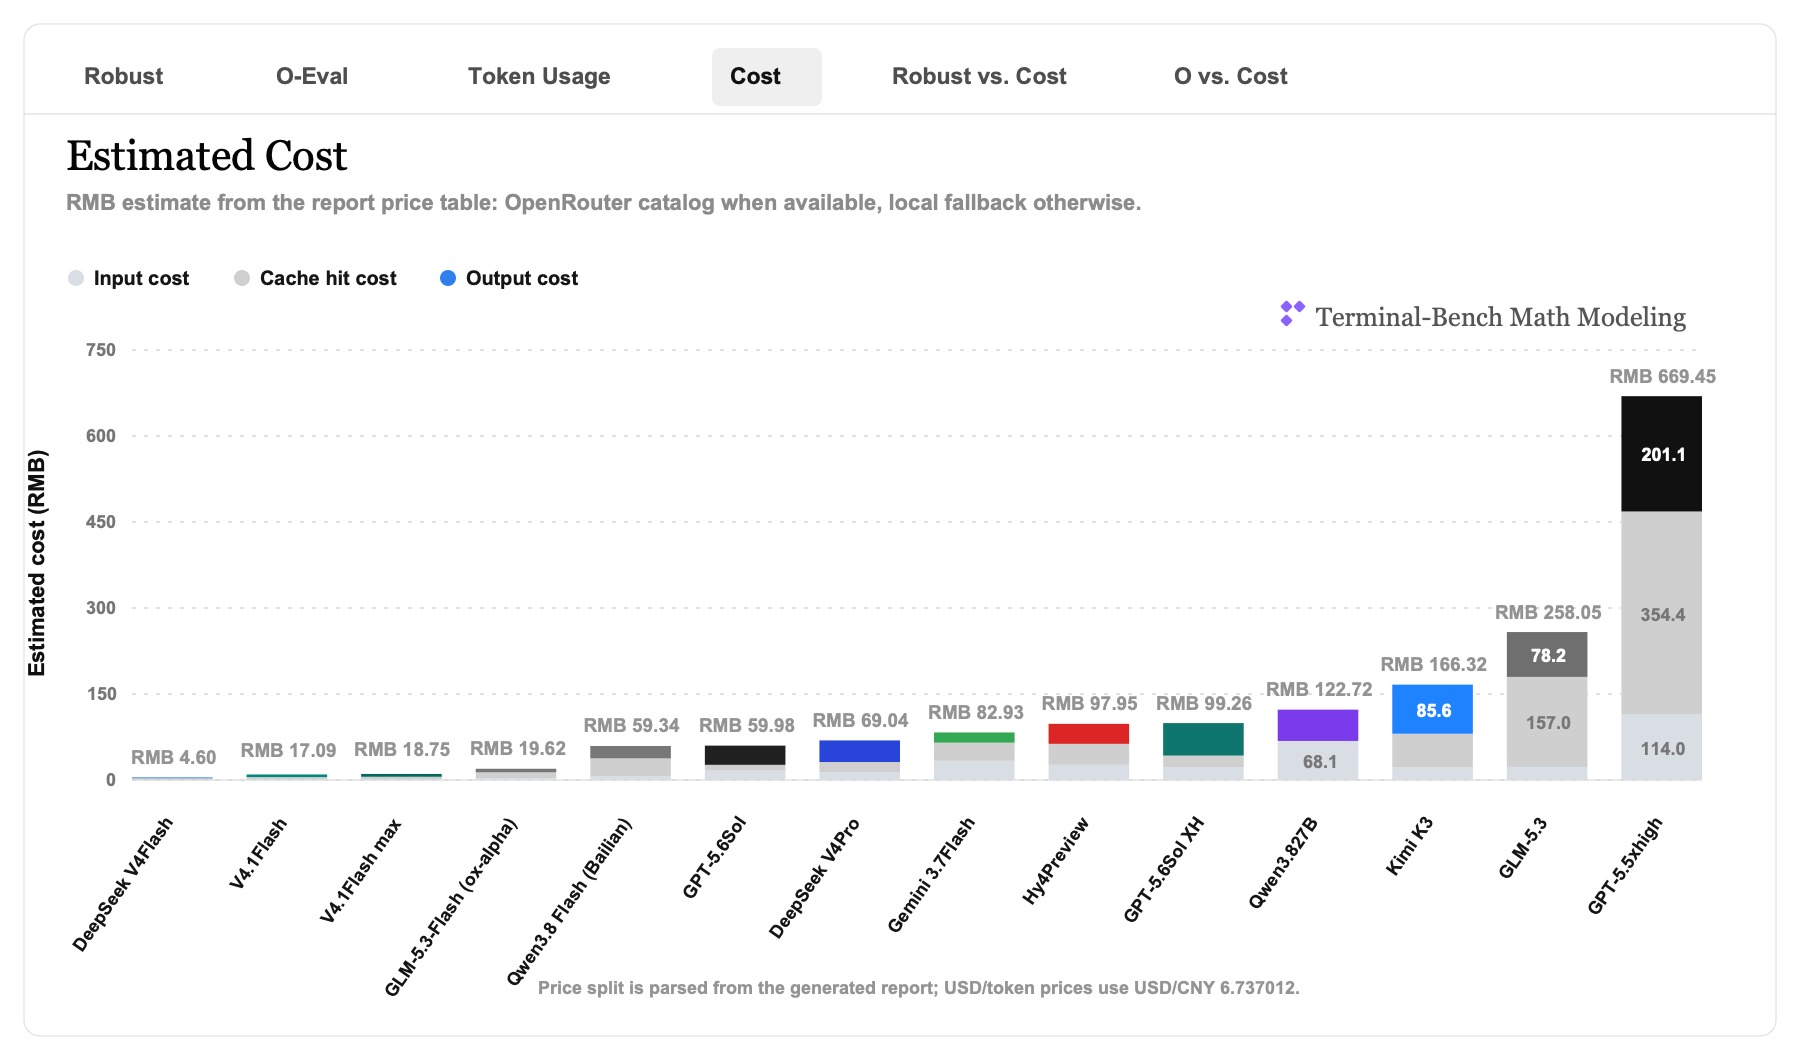Click the 354.4 cache hit segment
The height and width of the screenshot is (1060, 1800).
[x=1661, y=614]
